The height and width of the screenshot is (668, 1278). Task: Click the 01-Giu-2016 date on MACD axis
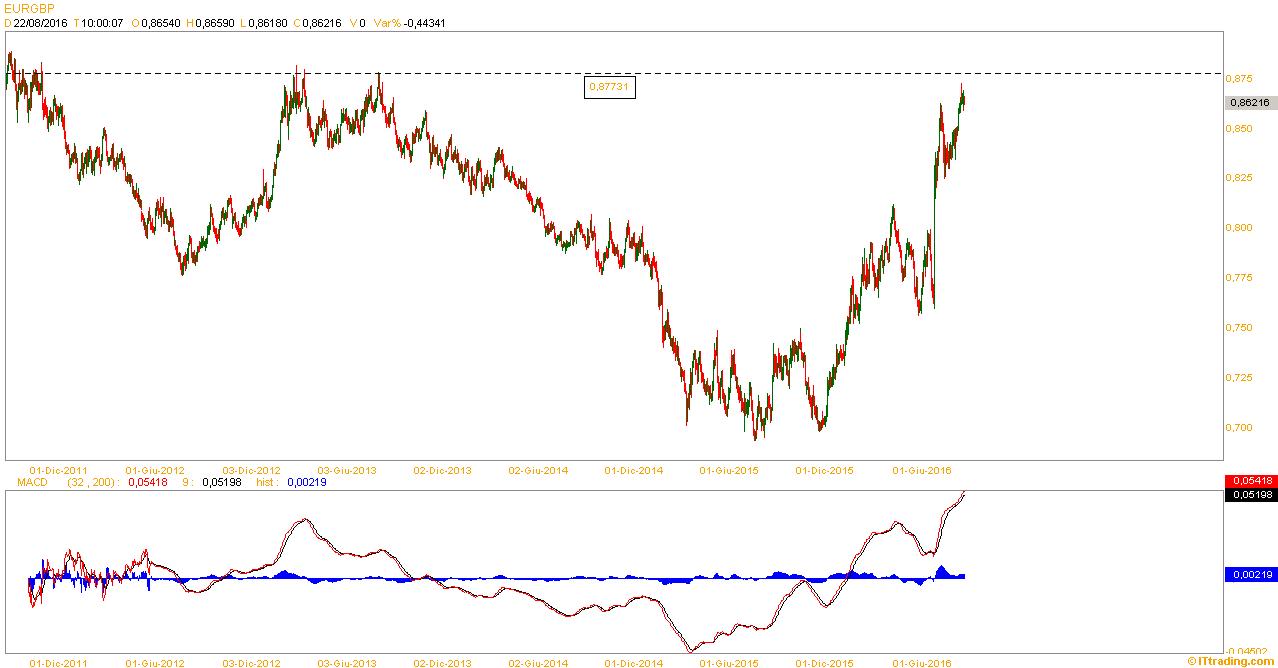coord(922,662)
